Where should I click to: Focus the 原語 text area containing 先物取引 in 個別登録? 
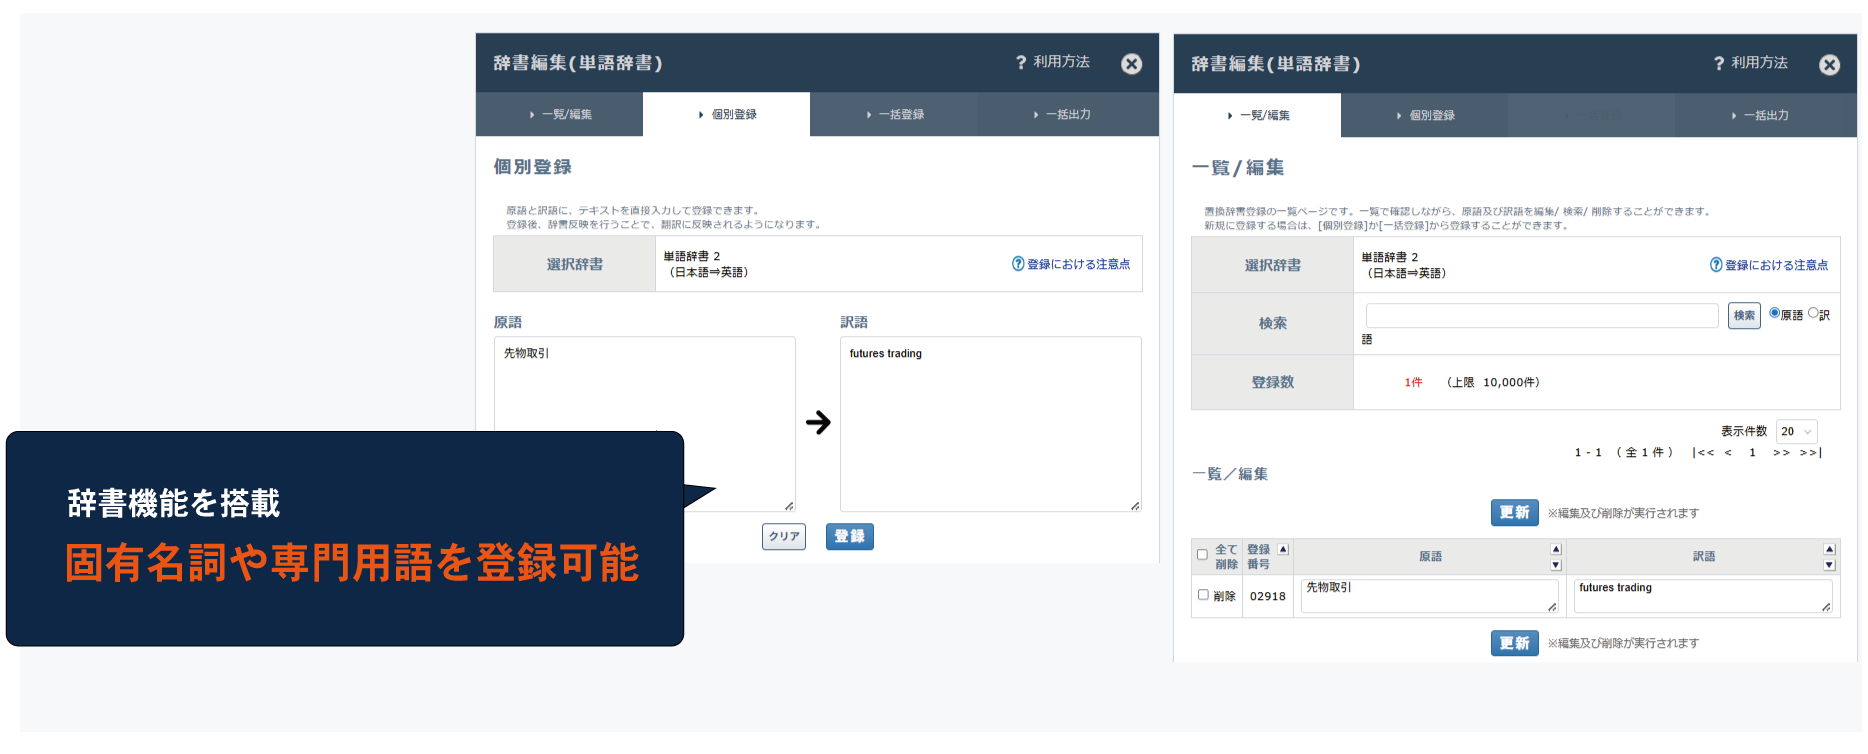coord(645,424)
